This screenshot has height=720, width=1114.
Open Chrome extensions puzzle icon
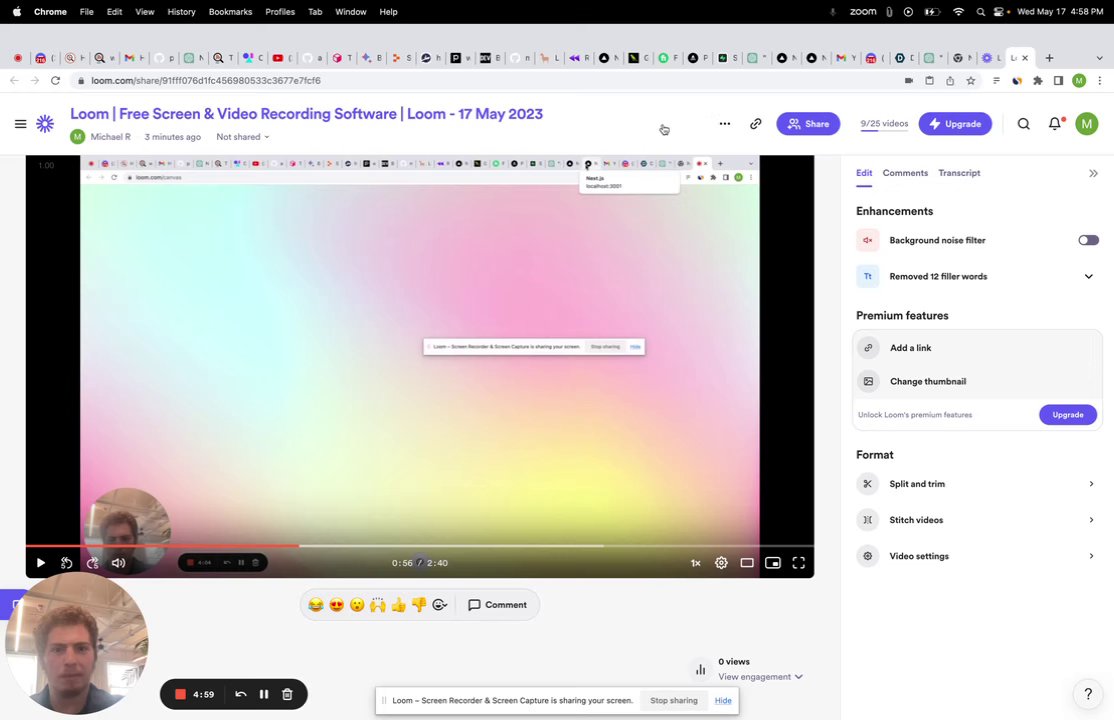coord(1038,80)
